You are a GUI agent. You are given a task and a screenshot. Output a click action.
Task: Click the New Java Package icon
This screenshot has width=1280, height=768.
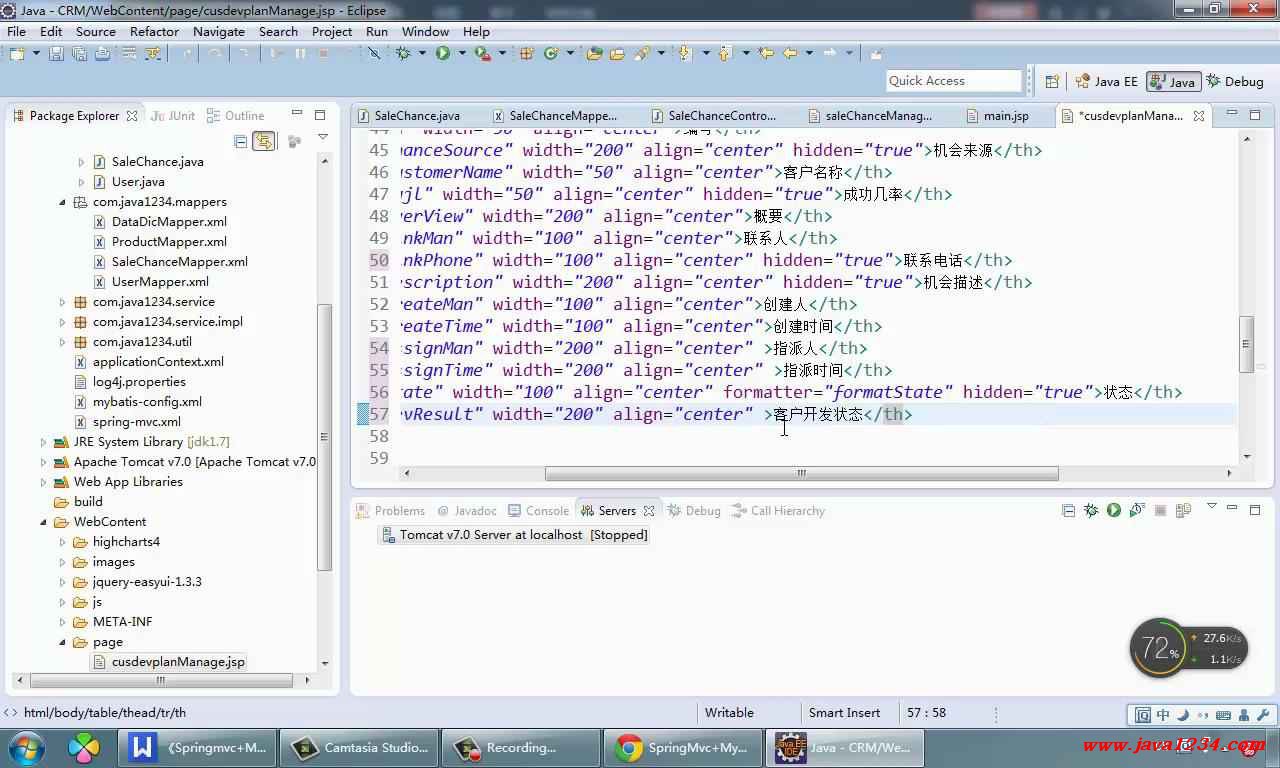pos(526,53)
